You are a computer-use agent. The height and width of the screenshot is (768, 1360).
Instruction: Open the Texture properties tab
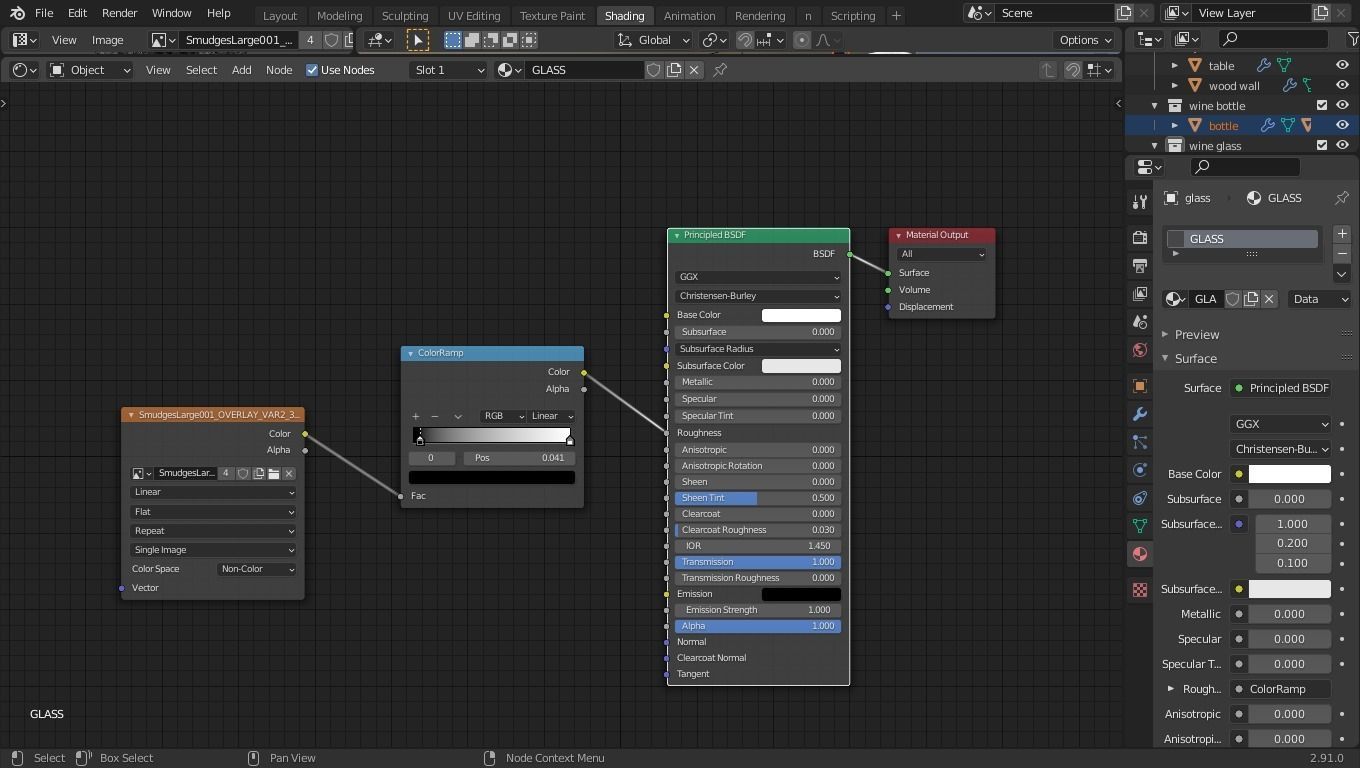coord(1139,590)
